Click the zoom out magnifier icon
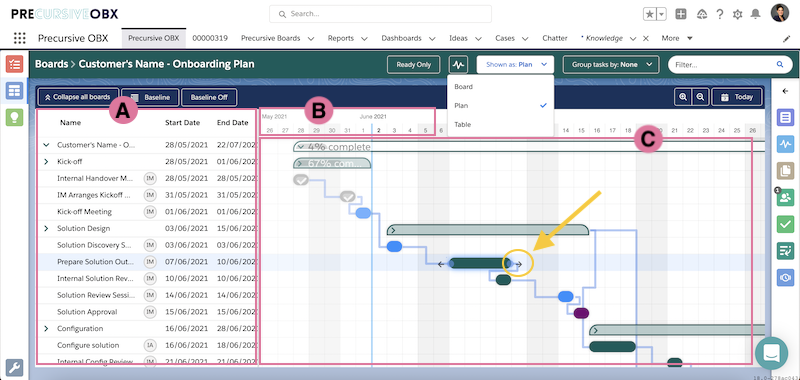 tap(701, 97)
